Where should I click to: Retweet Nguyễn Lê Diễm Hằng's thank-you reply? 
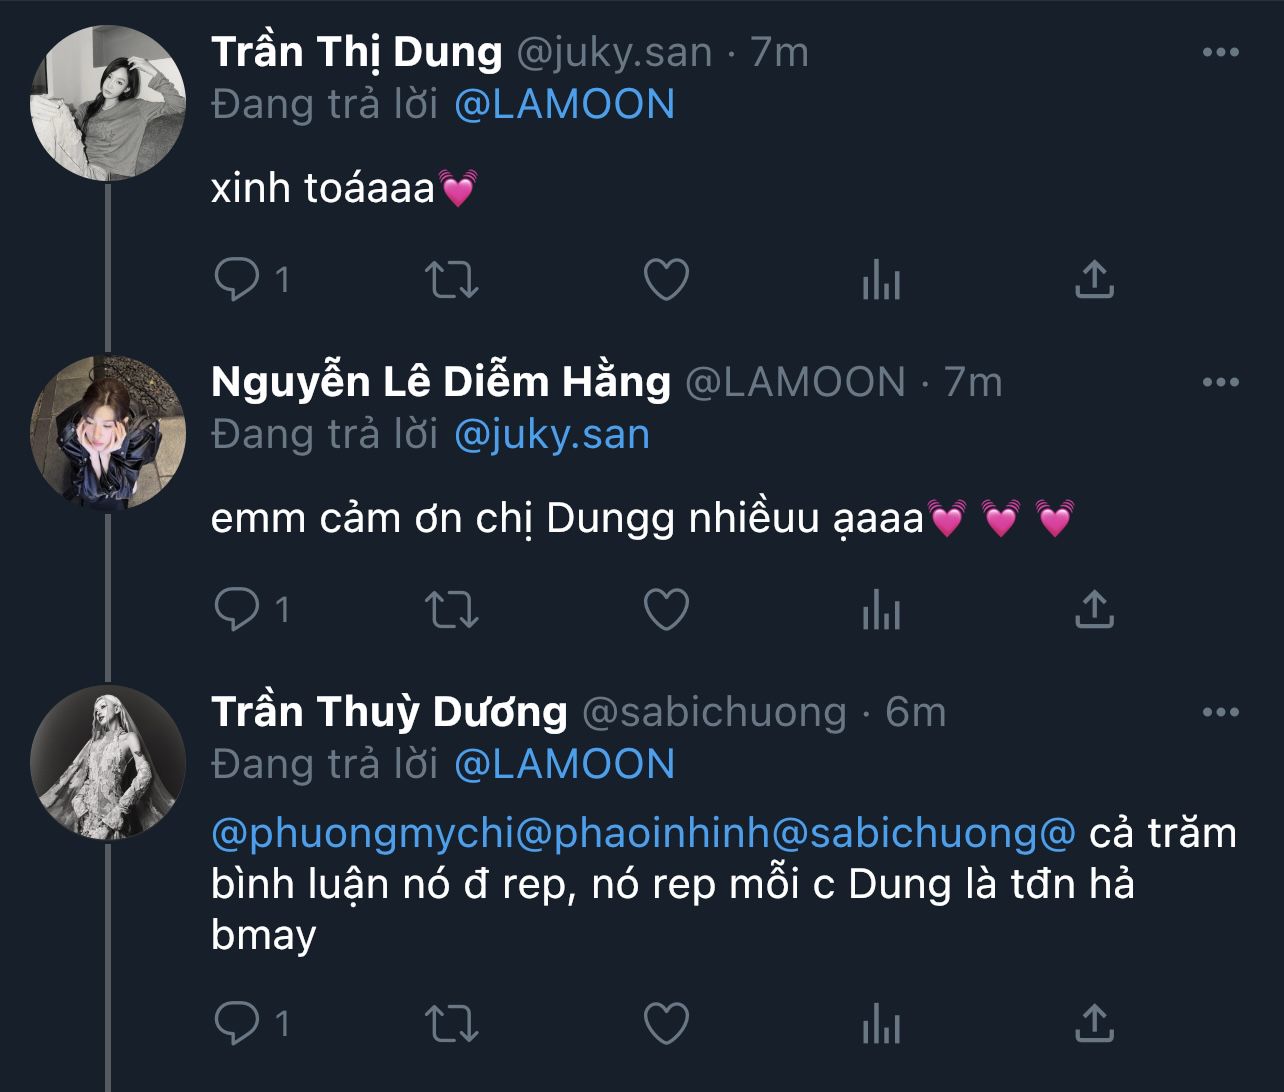pyautogui.click(x=452, y=609)
